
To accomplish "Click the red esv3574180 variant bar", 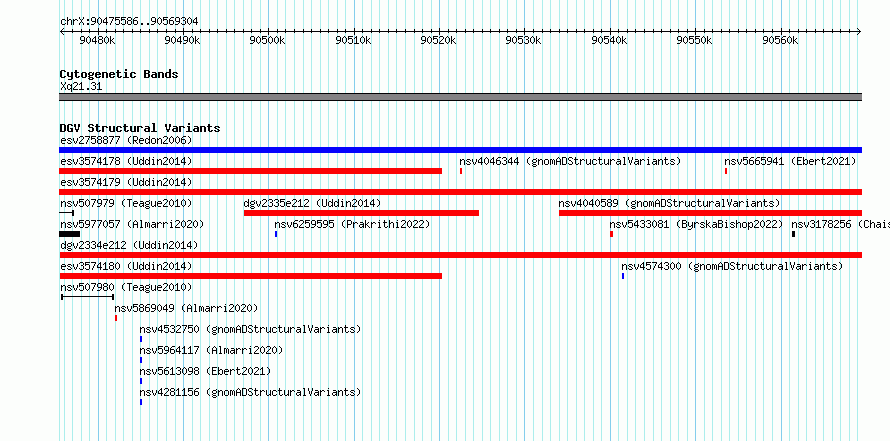I will (x=250, y=276).
